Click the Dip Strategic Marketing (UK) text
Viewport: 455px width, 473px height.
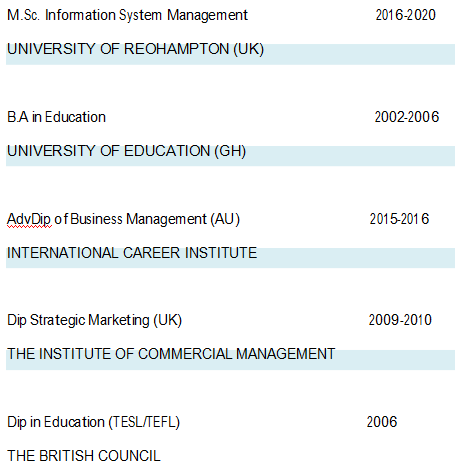95,321
